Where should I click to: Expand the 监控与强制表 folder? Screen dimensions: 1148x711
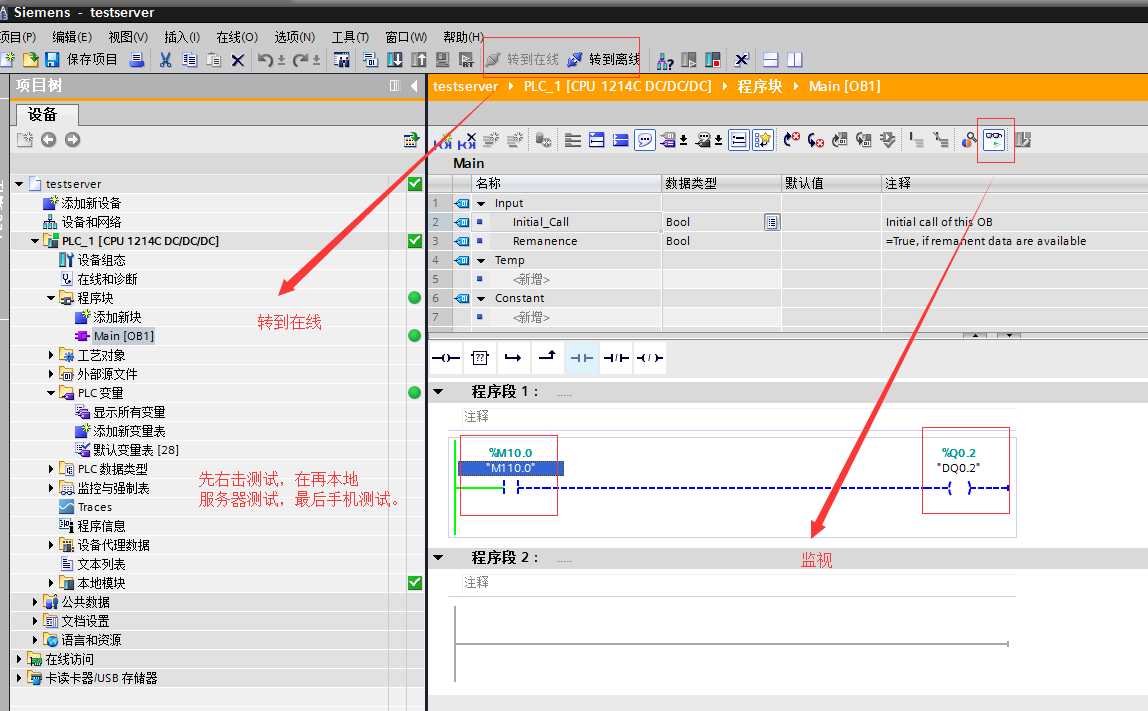click(x=51, y=488)
